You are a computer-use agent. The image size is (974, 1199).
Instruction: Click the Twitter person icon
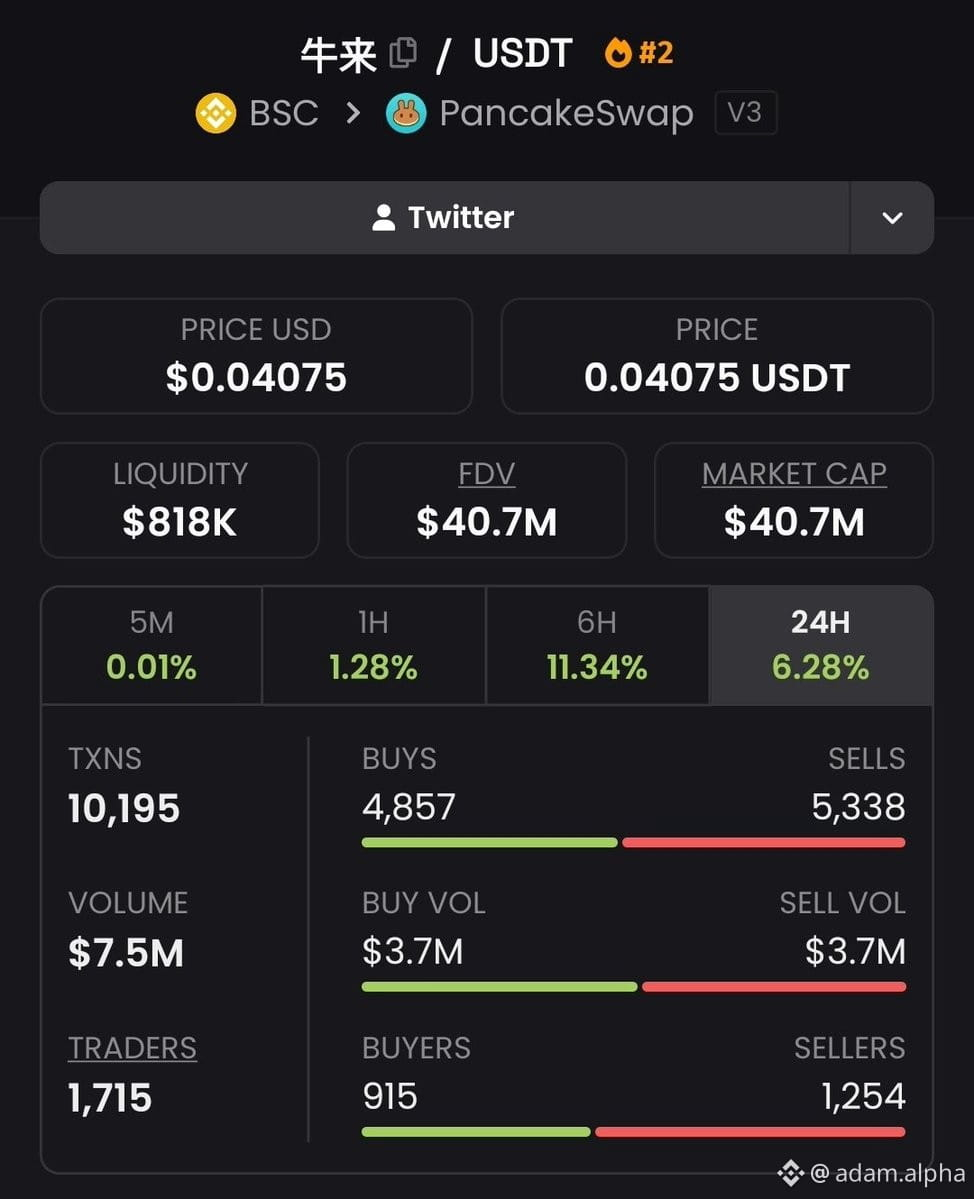pos(383,217)
